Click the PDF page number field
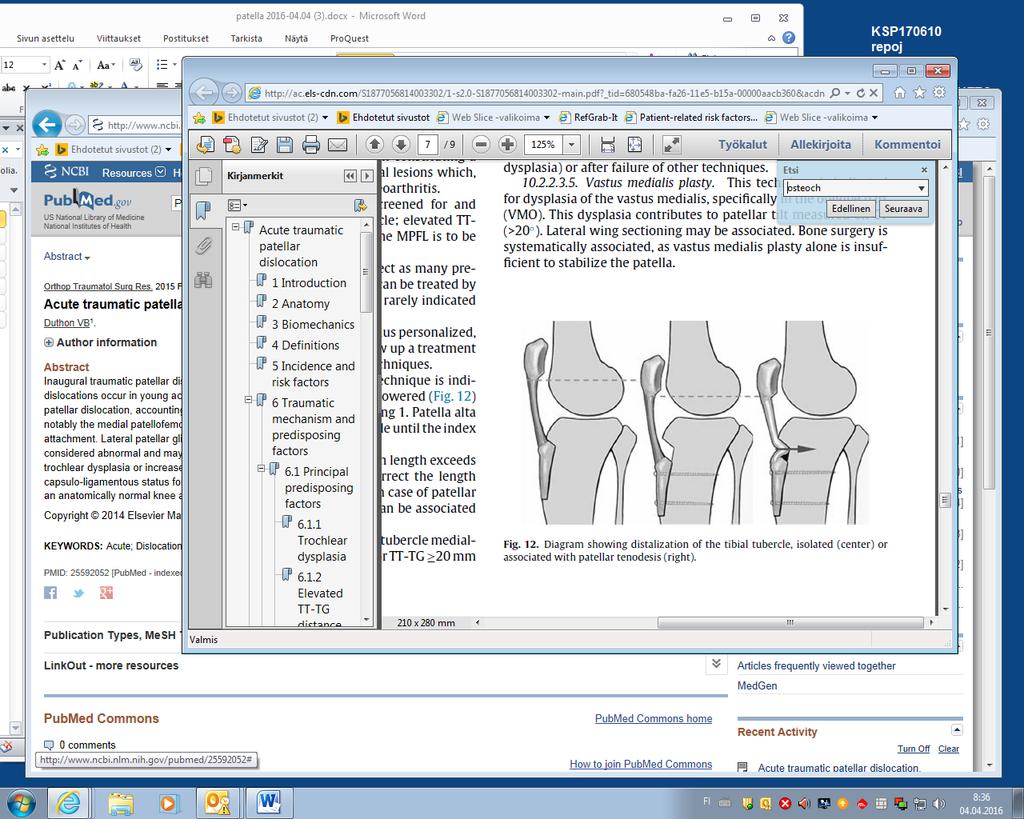Image resolution: width=1024 pixels, height=819 pixels. click(x=428, y=144)
